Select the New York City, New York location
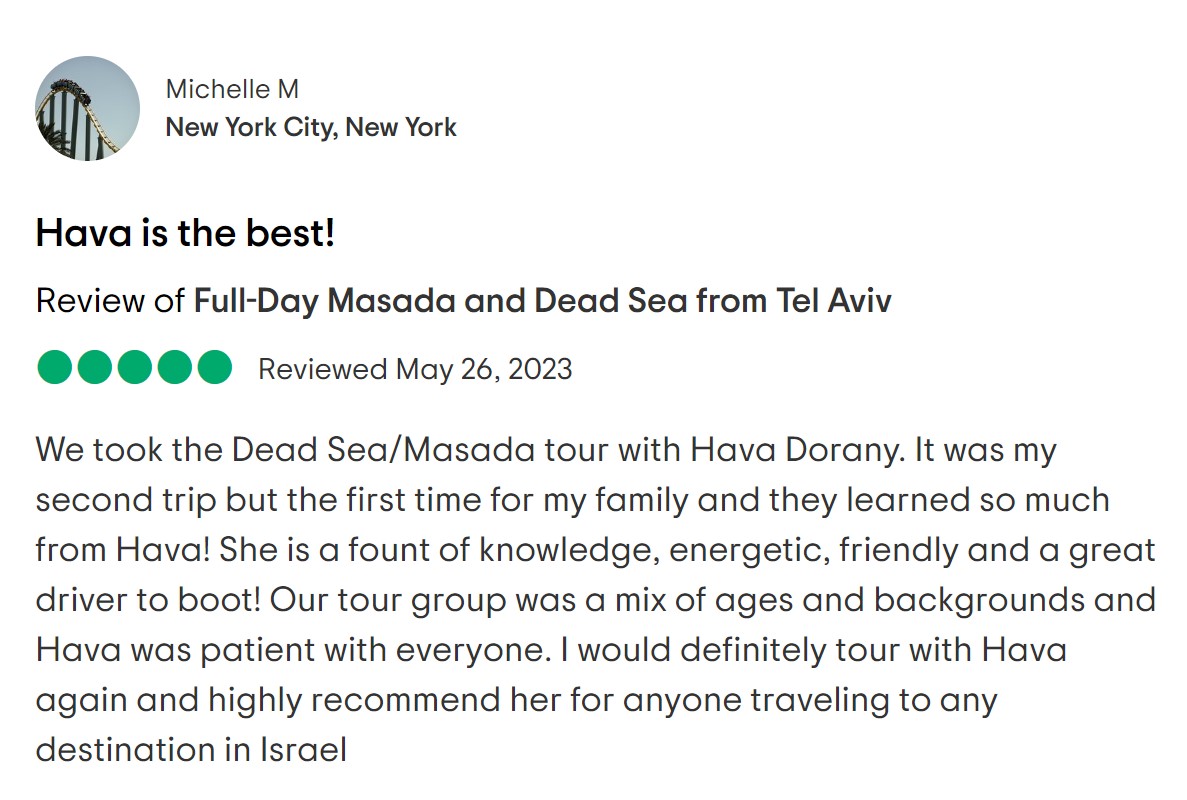Image resolution: width=1187 pixels, height=800 pixels. point(311,127)
